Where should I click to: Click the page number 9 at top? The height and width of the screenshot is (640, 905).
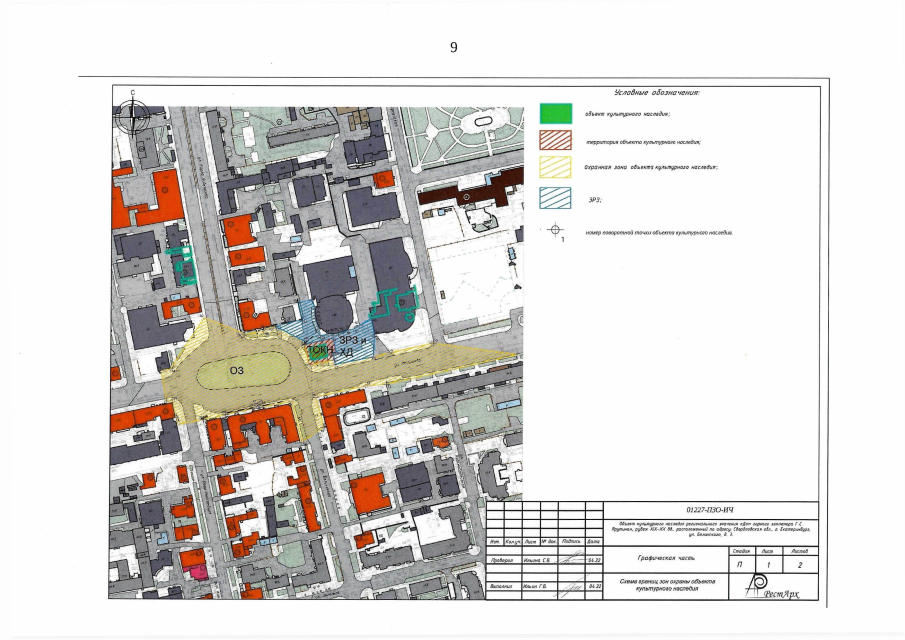(453, 47)
